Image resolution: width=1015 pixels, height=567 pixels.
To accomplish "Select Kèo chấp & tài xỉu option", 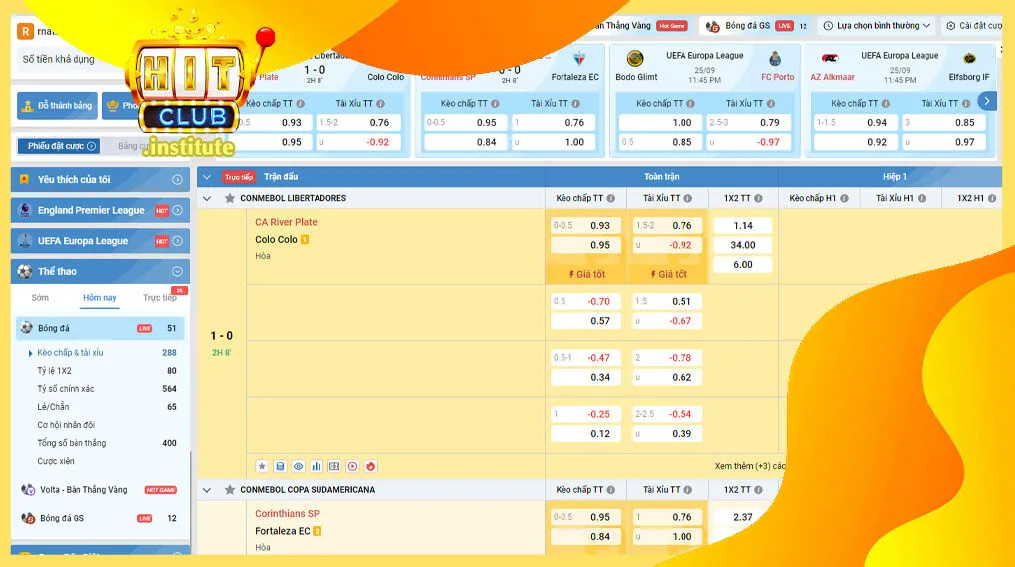I will pyautogui.click(x=70, y=353).
